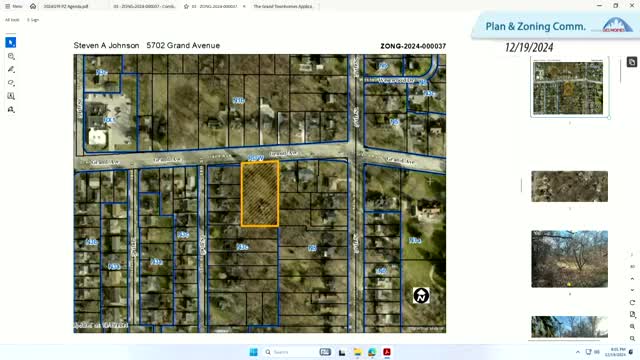
Task: Switch to the ZONG-2024-000037 Conditions tab
Action: coord(144,7)
